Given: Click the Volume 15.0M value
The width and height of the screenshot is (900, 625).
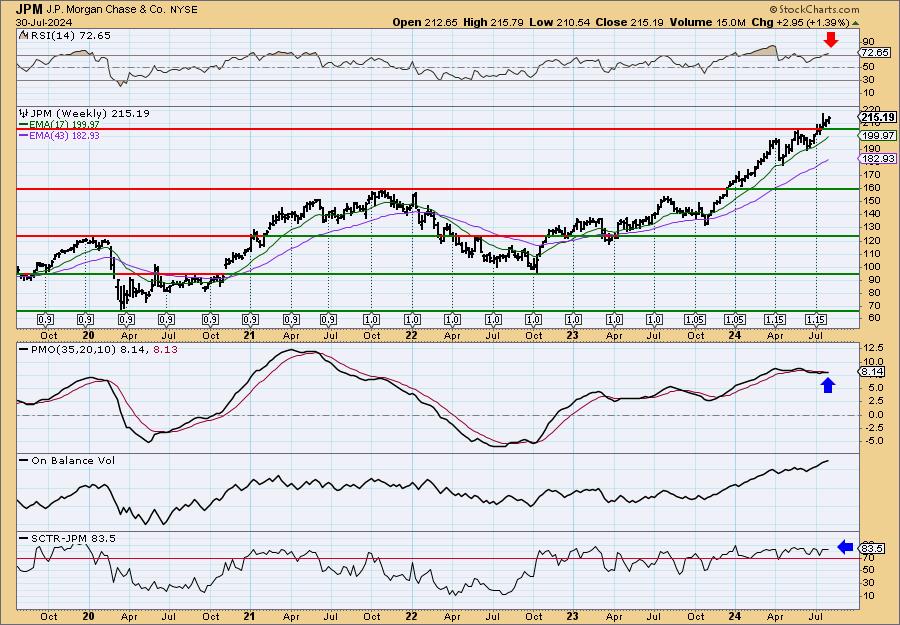Looking at the screenshot, I should (707, 22).
